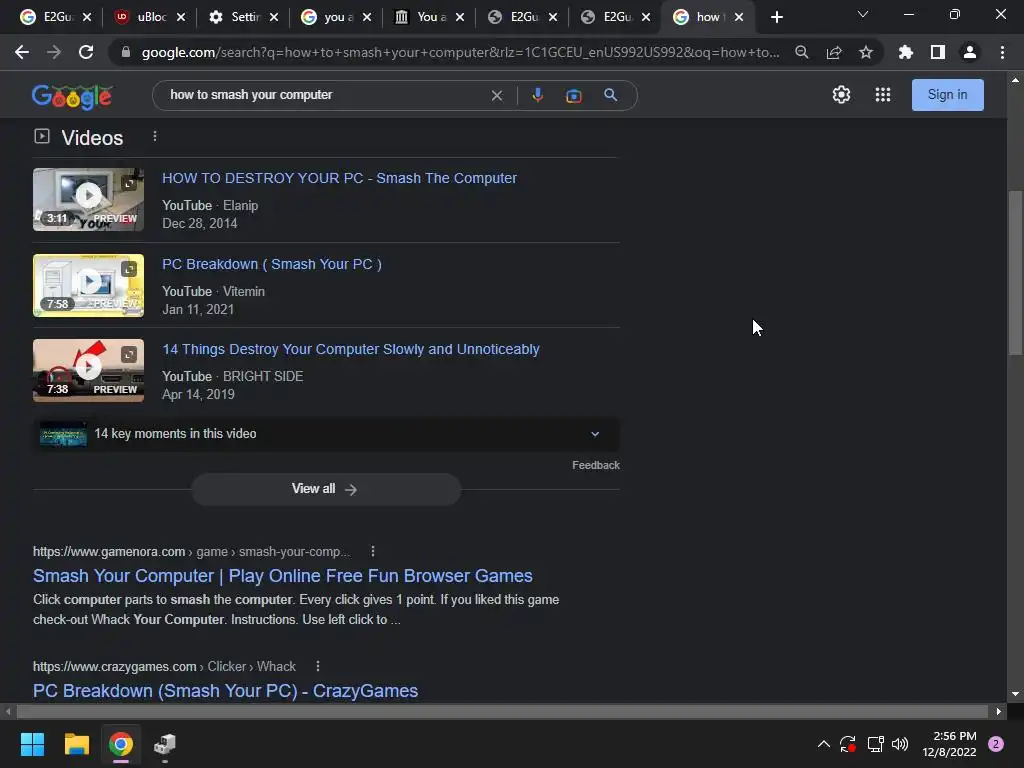Open the zoom magnifier in address bar
Viewport: 1024px width, 768px height.
pos(801,52)
